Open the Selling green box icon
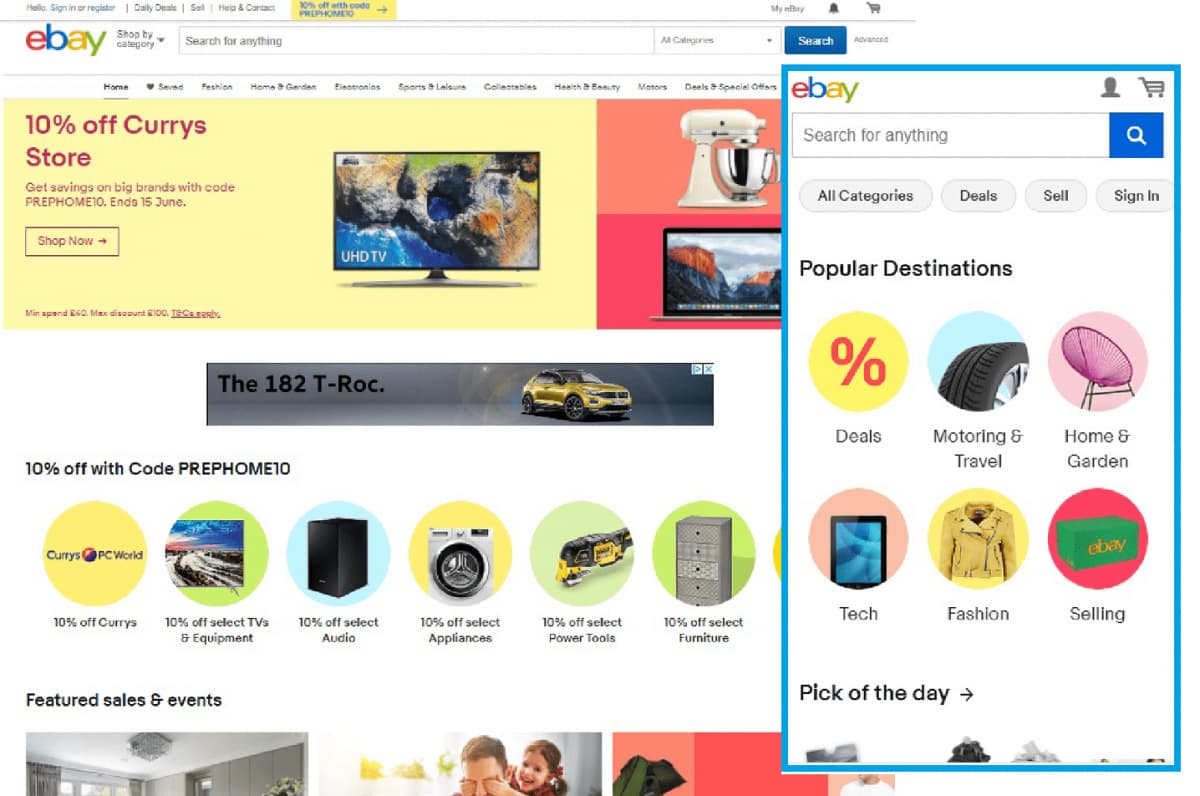 click(1098, 539)
